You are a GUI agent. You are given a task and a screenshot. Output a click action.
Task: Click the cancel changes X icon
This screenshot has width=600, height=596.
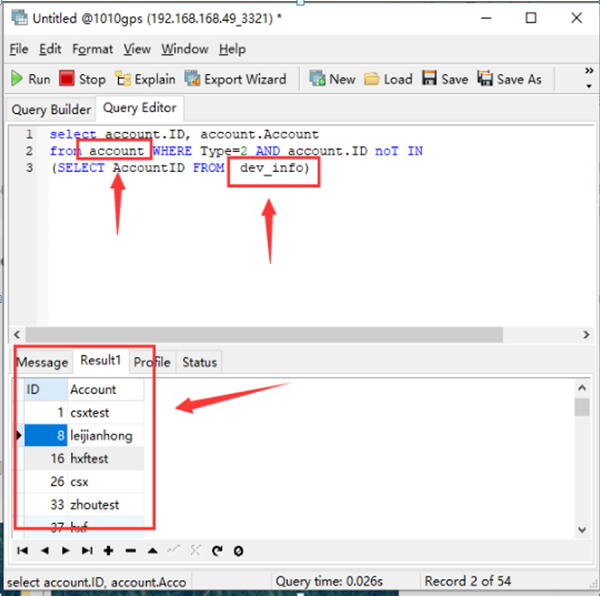[196, 550]
